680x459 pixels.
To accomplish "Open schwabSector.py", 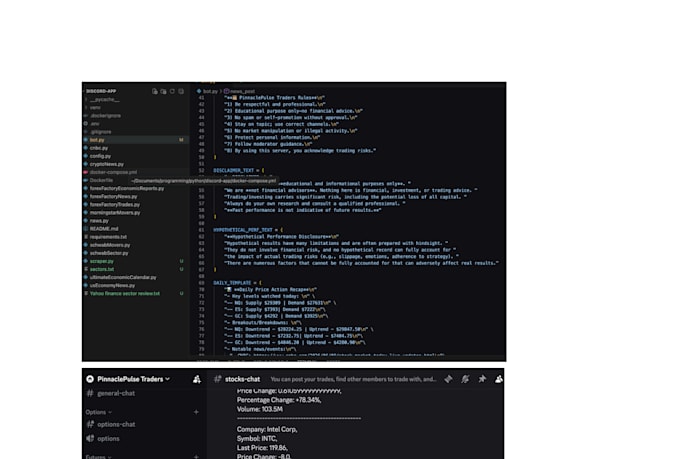I will tap(109, 253).
